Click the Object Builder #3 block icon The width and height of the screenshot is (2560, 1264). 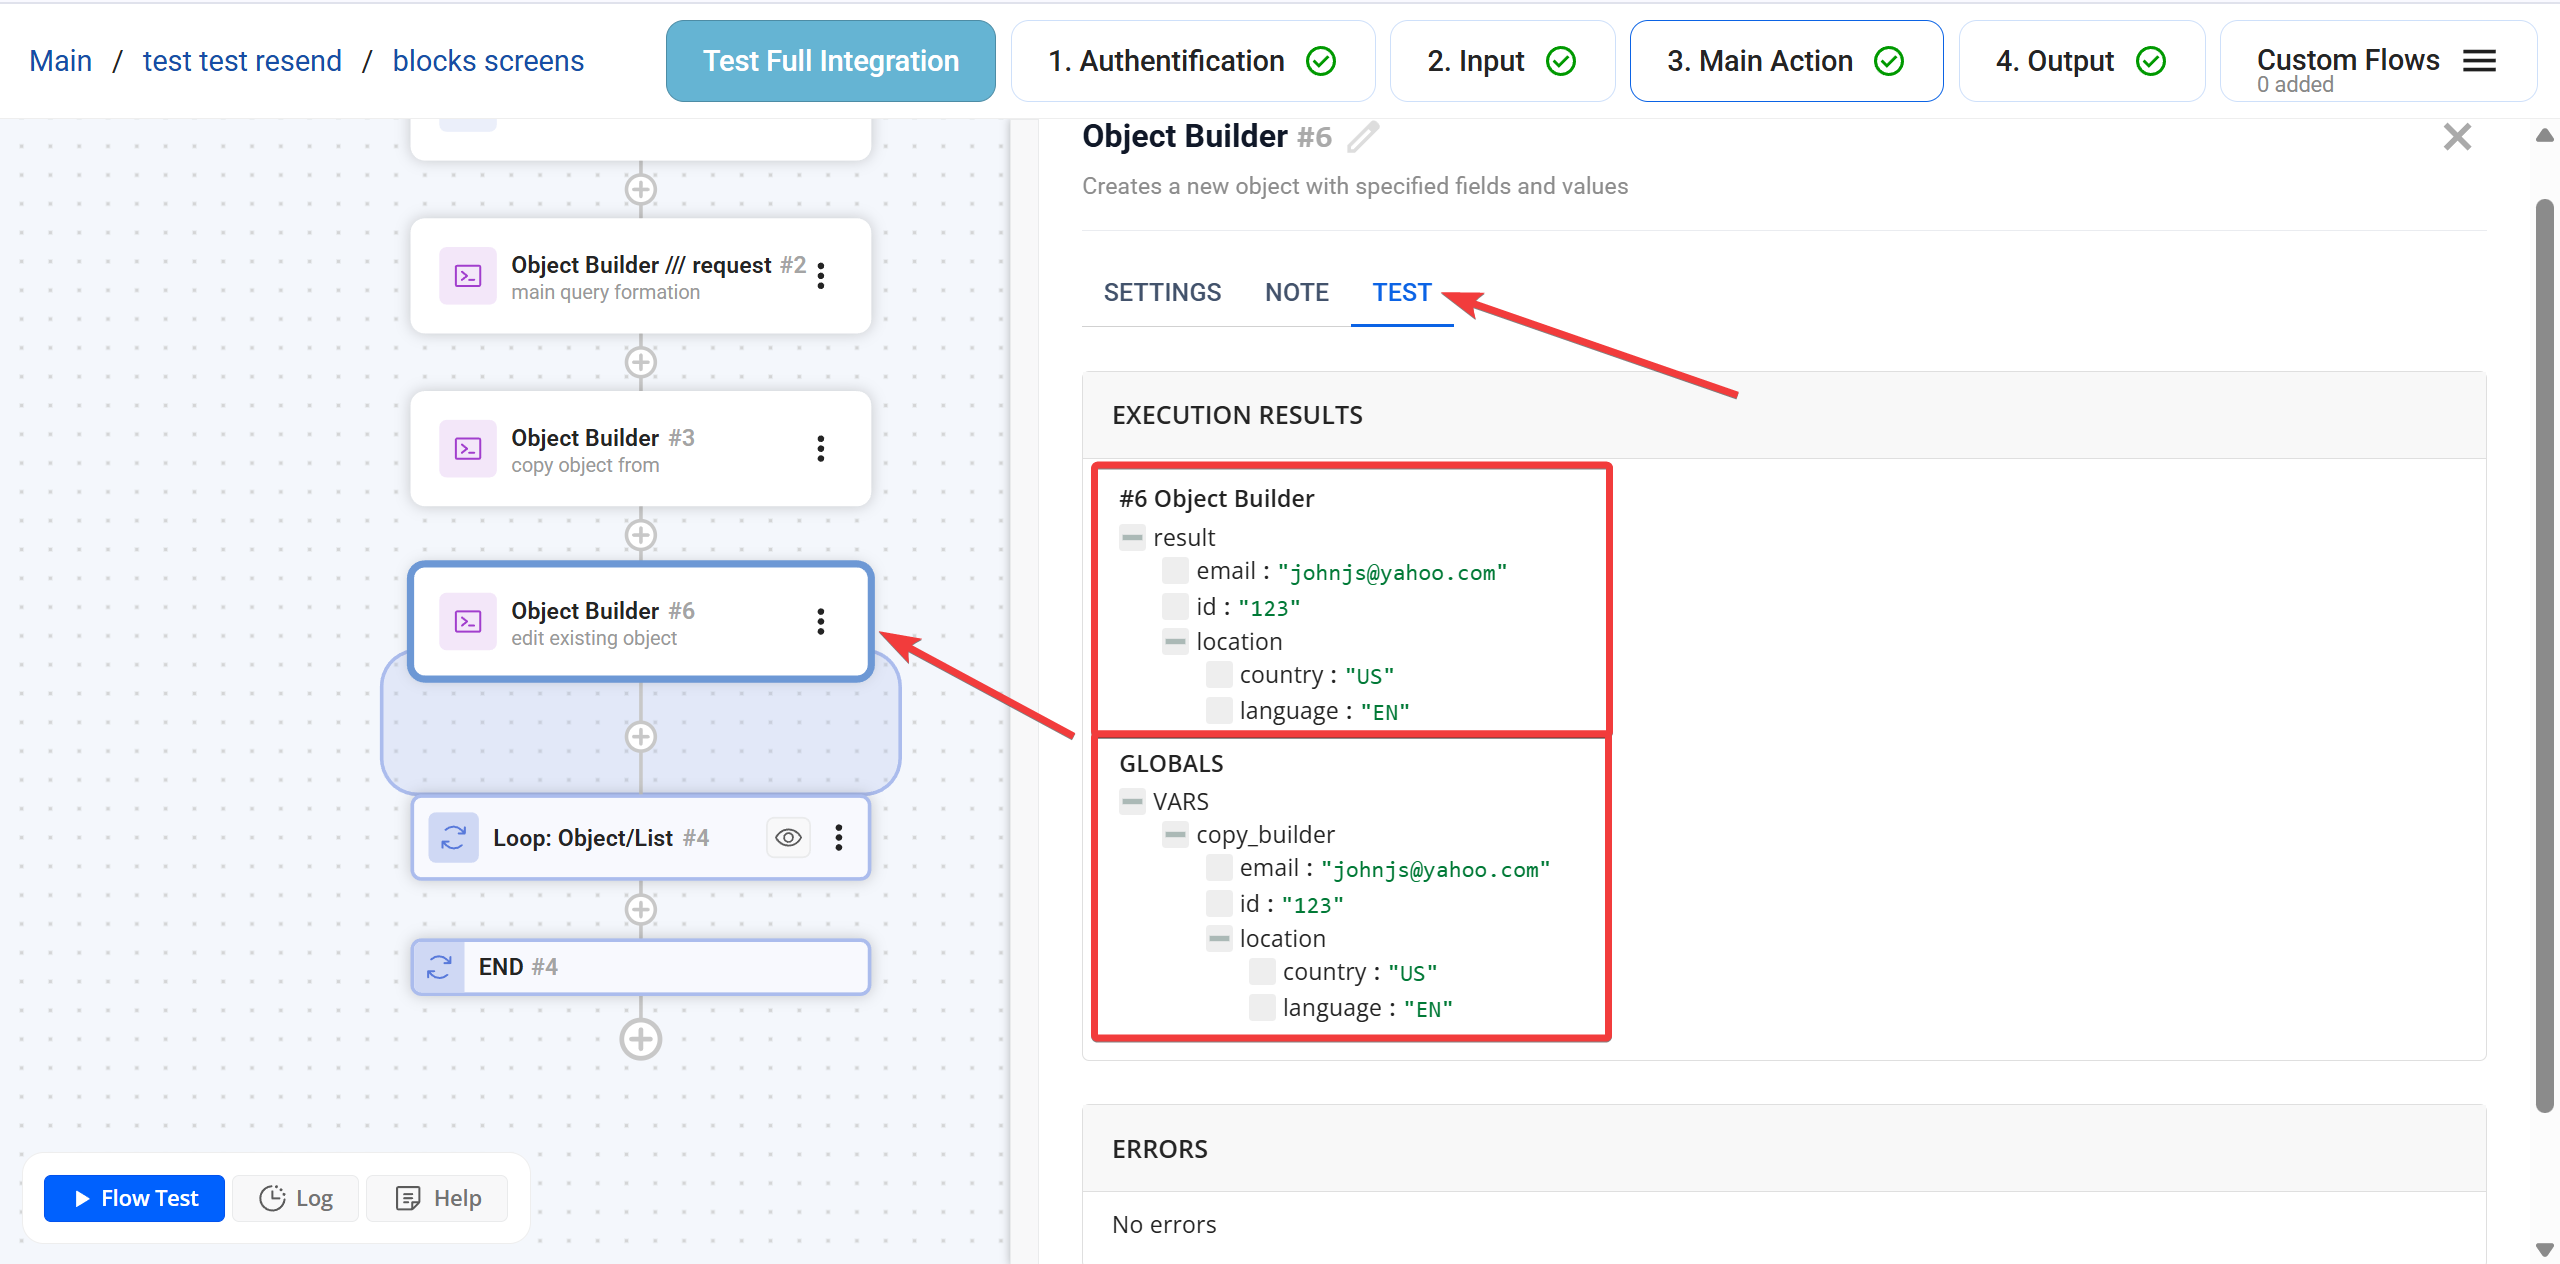468,449
